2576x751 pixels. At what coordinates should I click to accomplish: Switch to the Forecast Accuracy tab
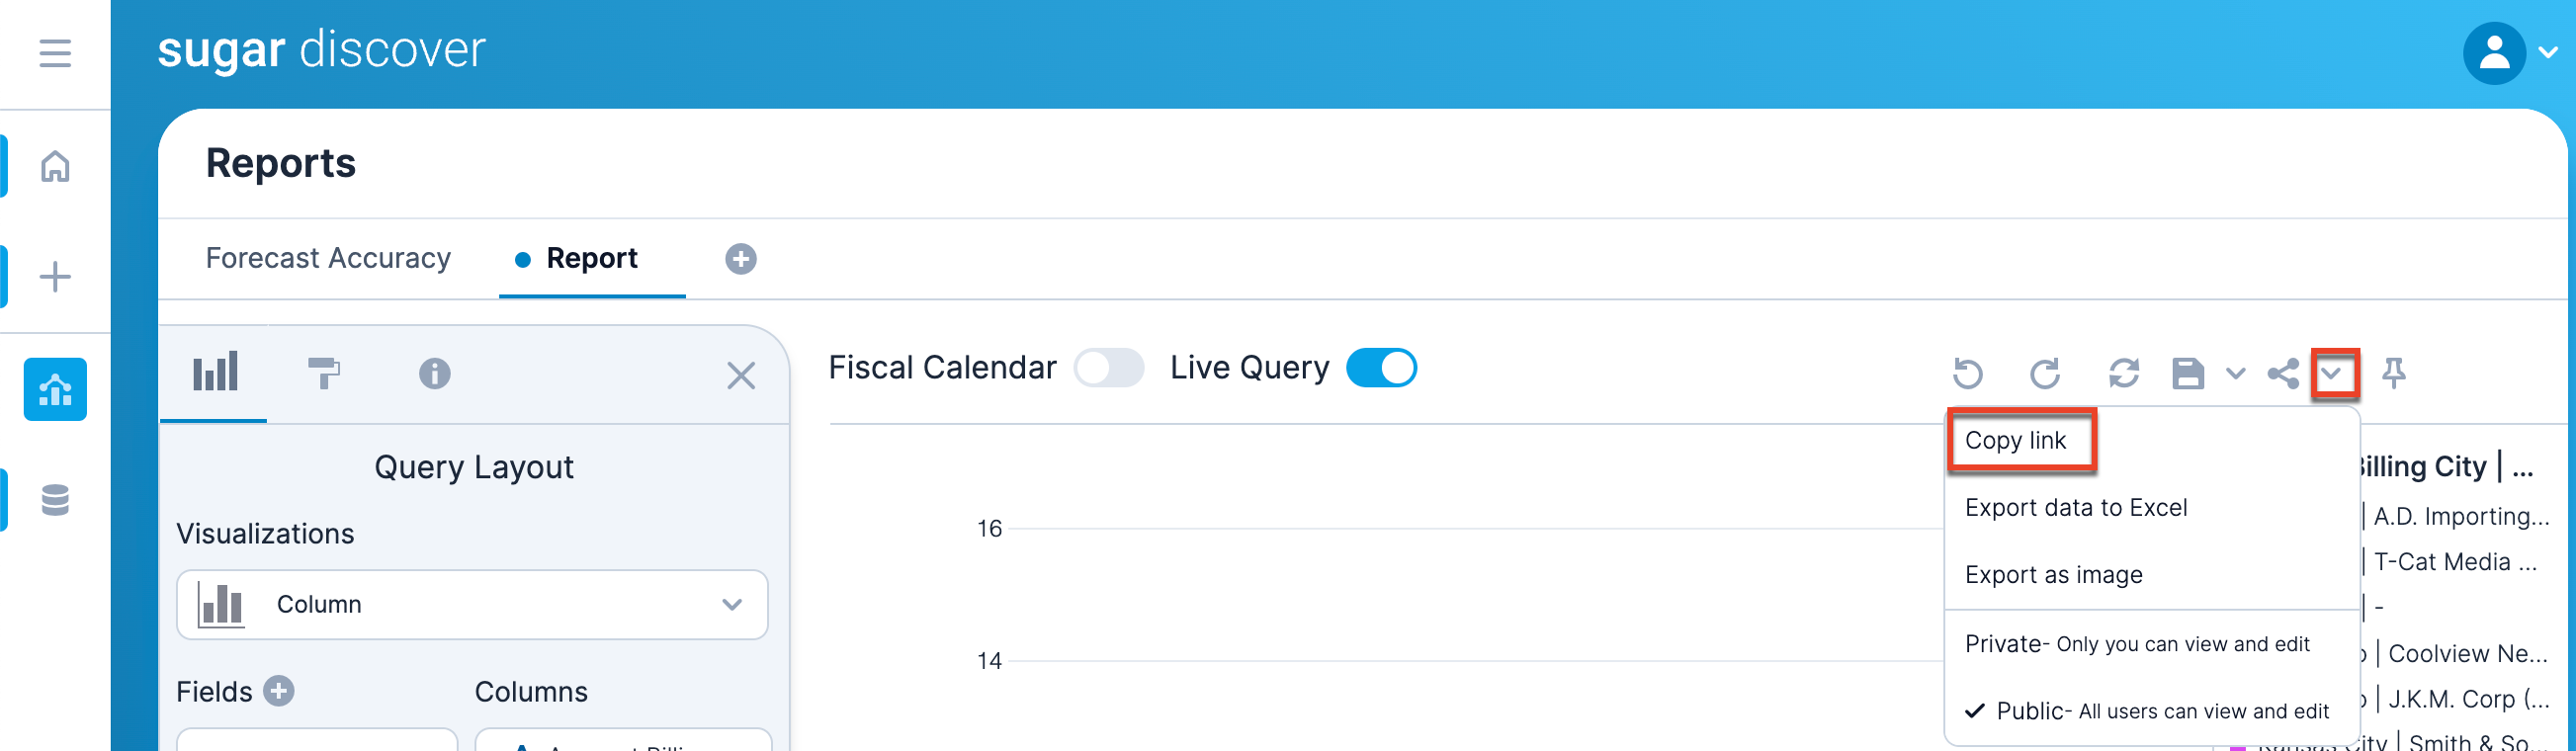point(328,259)
